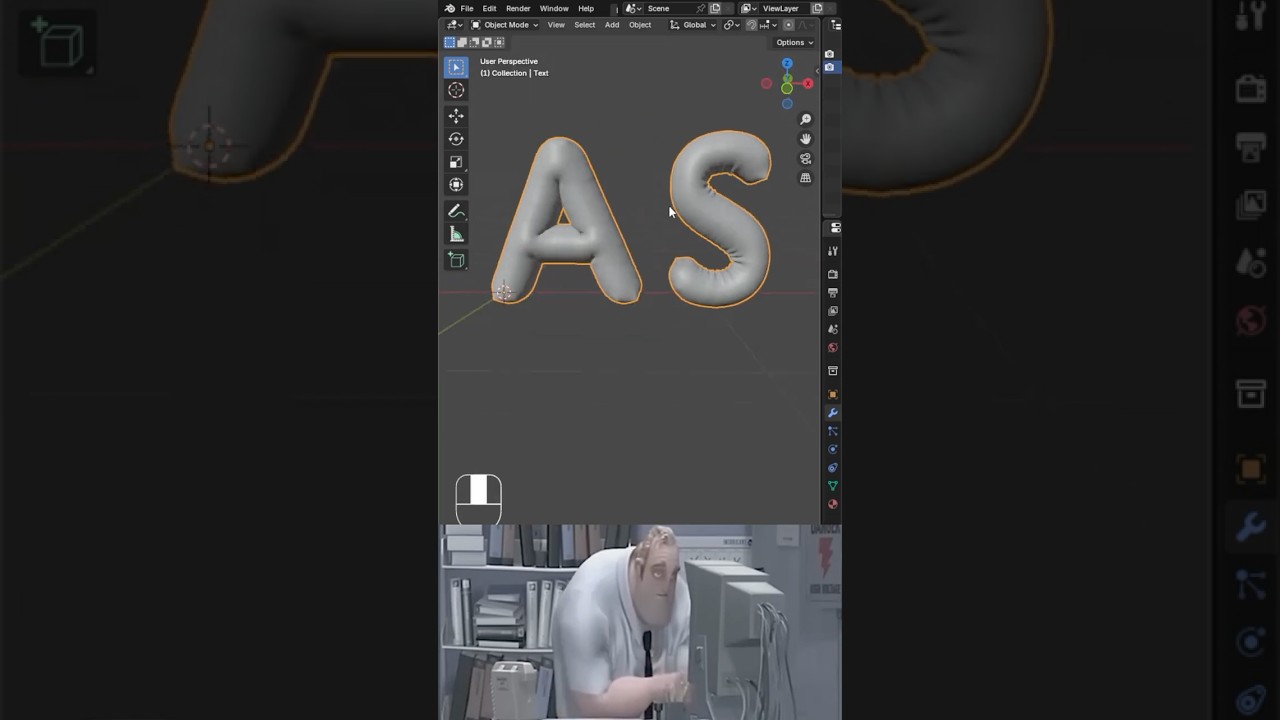The height and width of the screenshot is (720, 1280).
Task: Open Output properties tab
Action: click(833, 293)
